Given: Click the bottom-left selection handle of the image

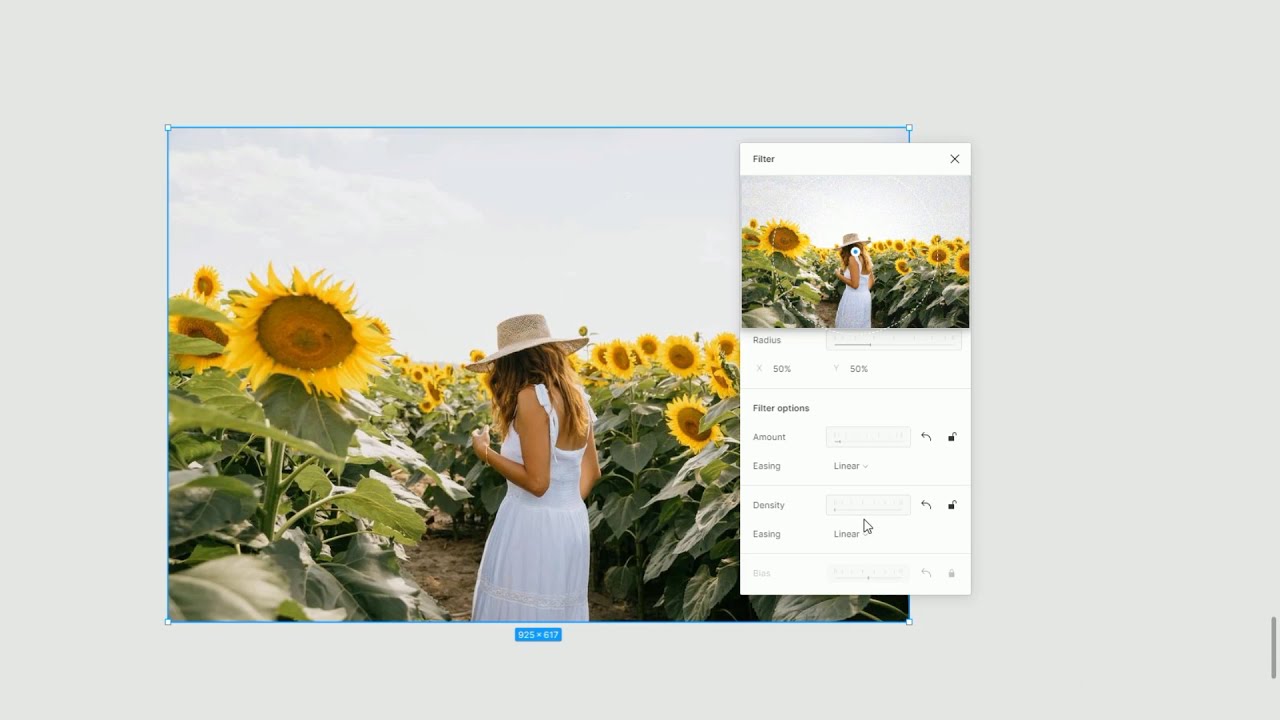Looking at the screenshot, I should click(168, 622).
